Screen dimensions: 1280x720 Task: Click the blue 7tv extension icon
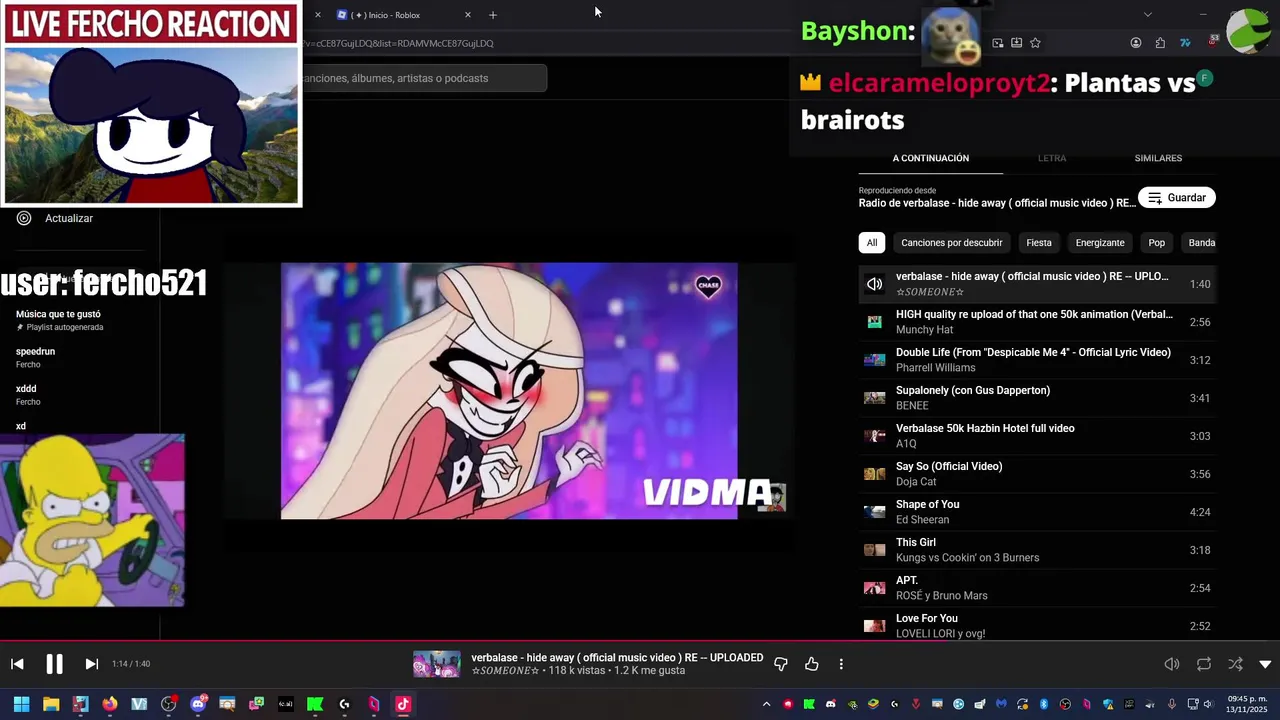coord(1185,43)
